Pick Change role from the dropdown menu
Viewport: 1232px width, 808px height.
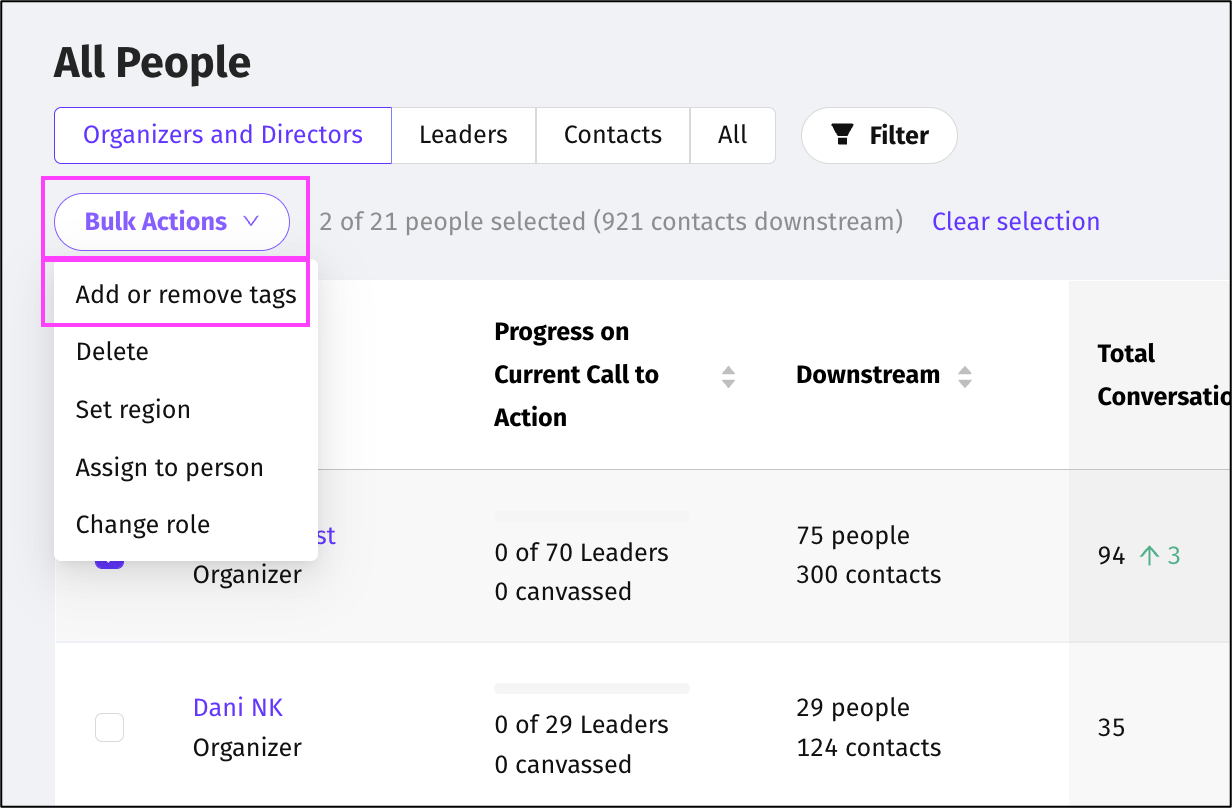pyautogui.click(x=143, y=525)
